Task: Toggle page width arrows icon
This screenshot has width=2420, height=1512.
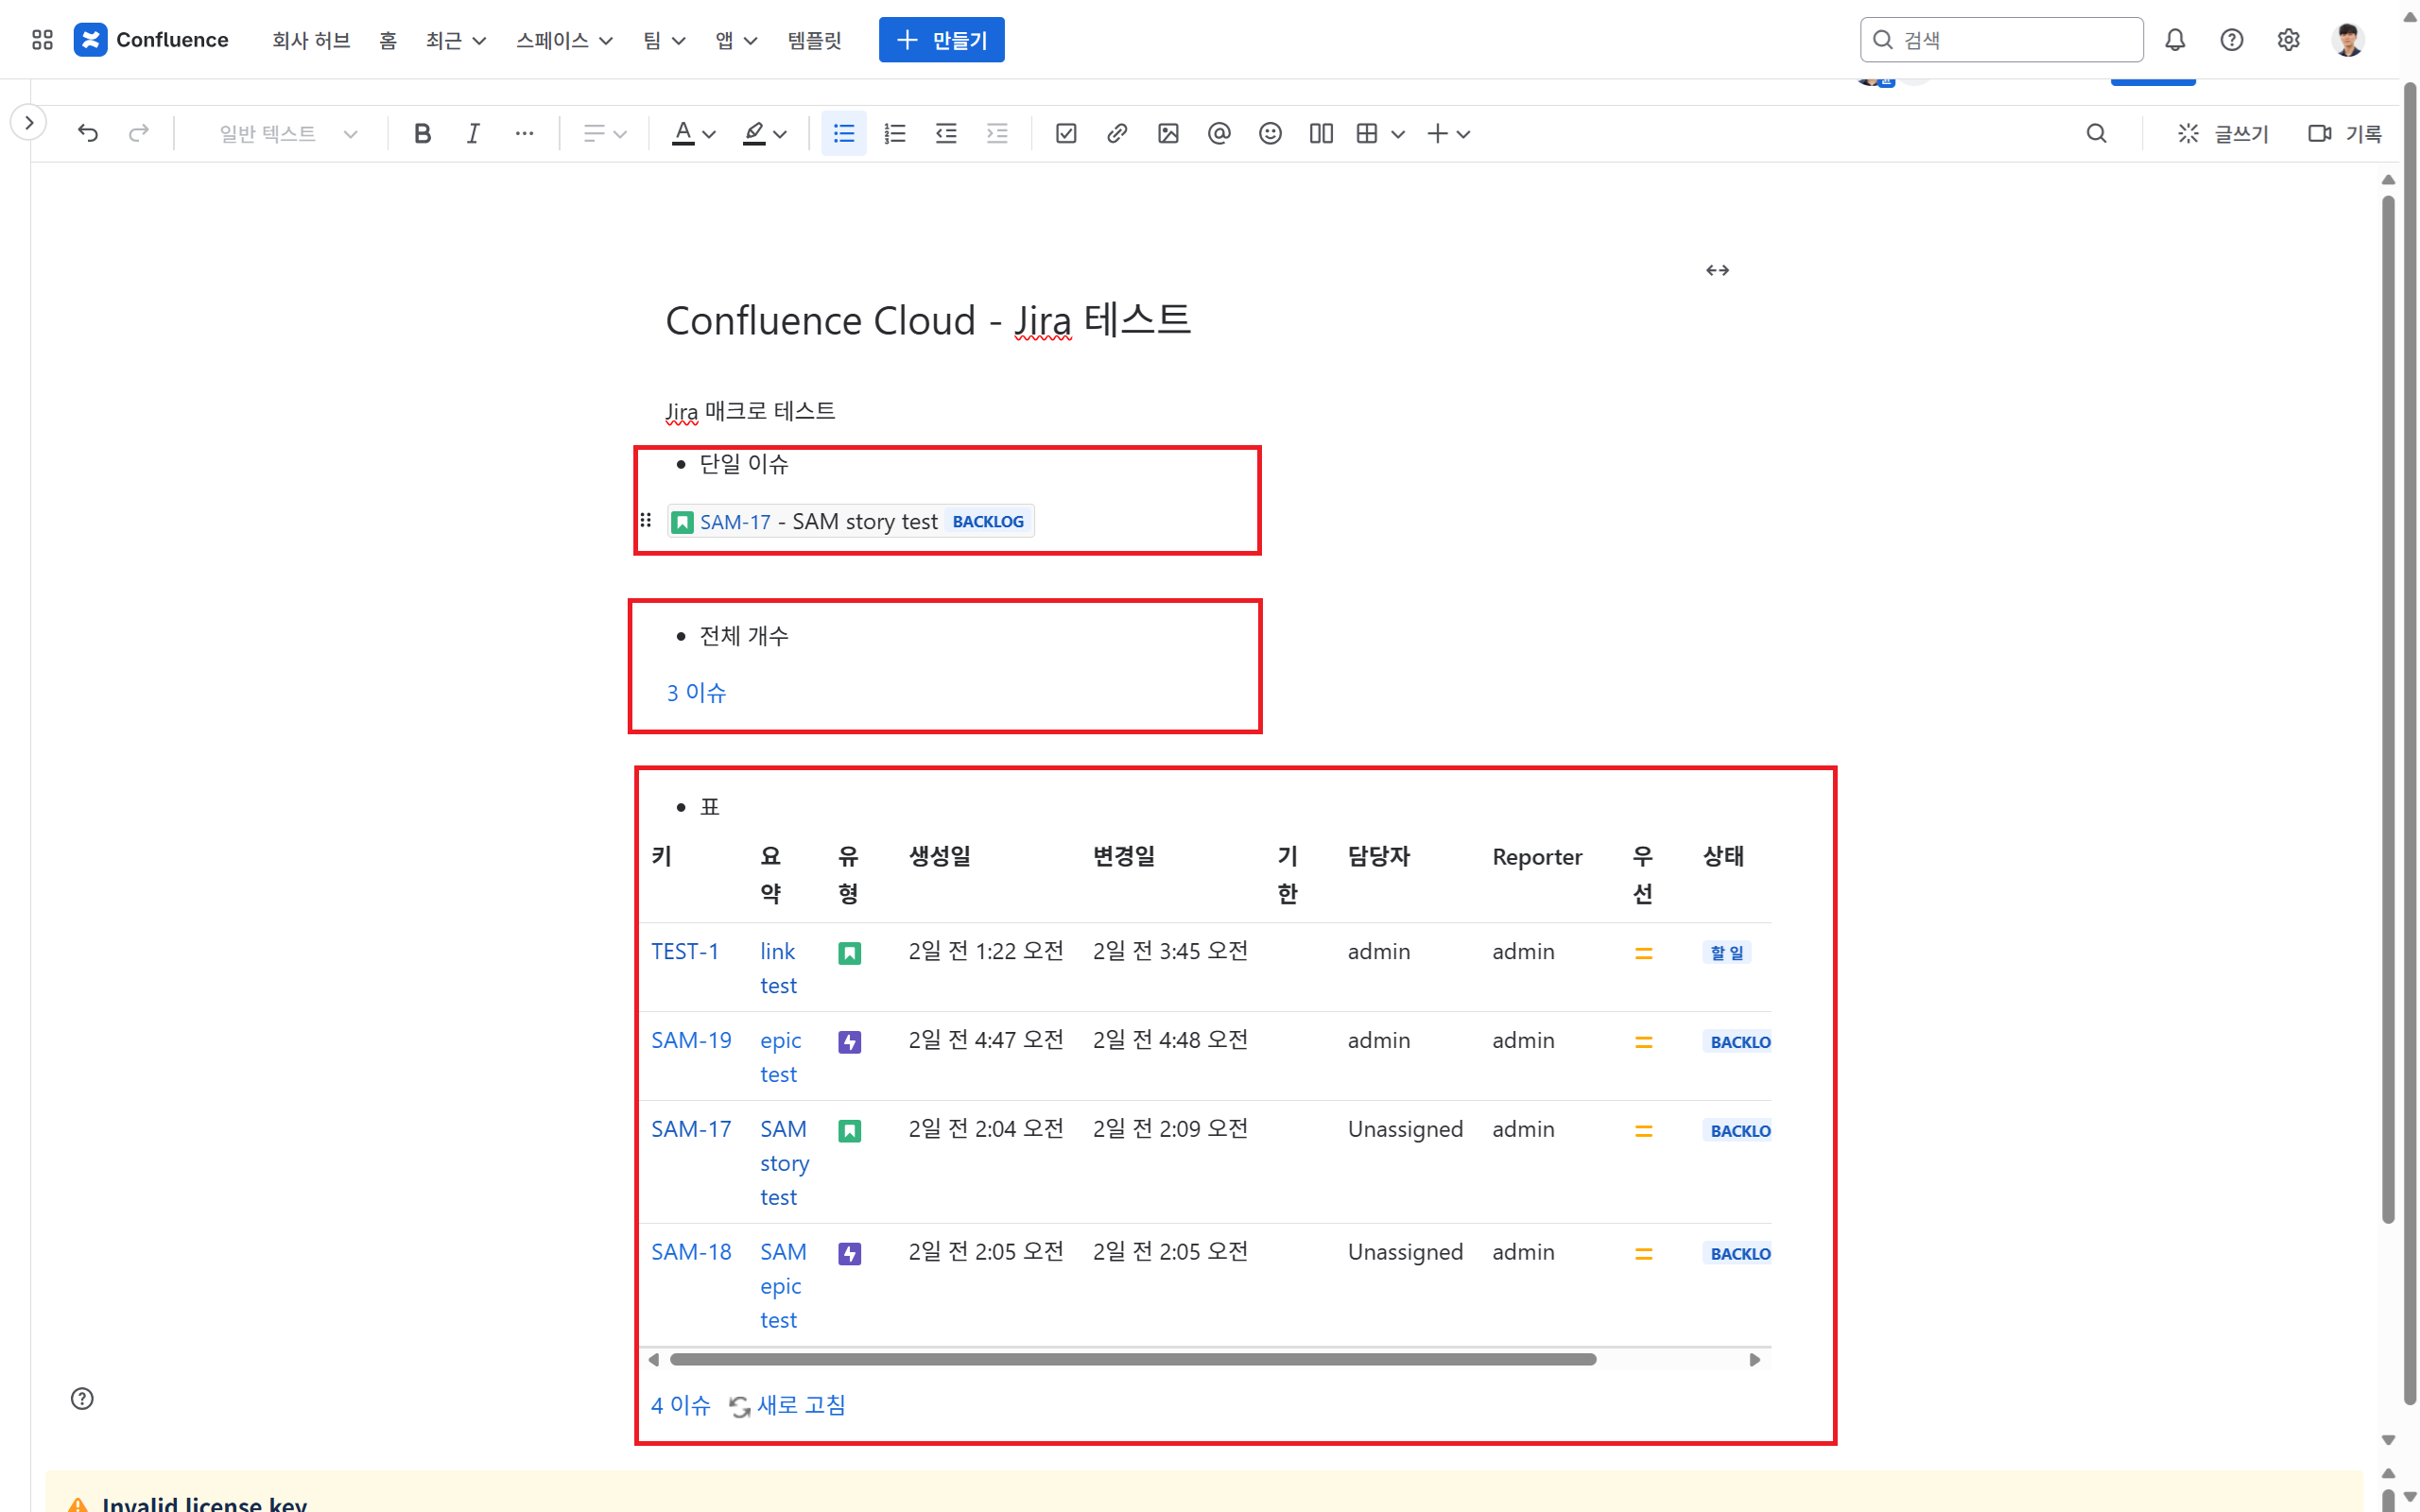Action: [x=1717, y=270]
